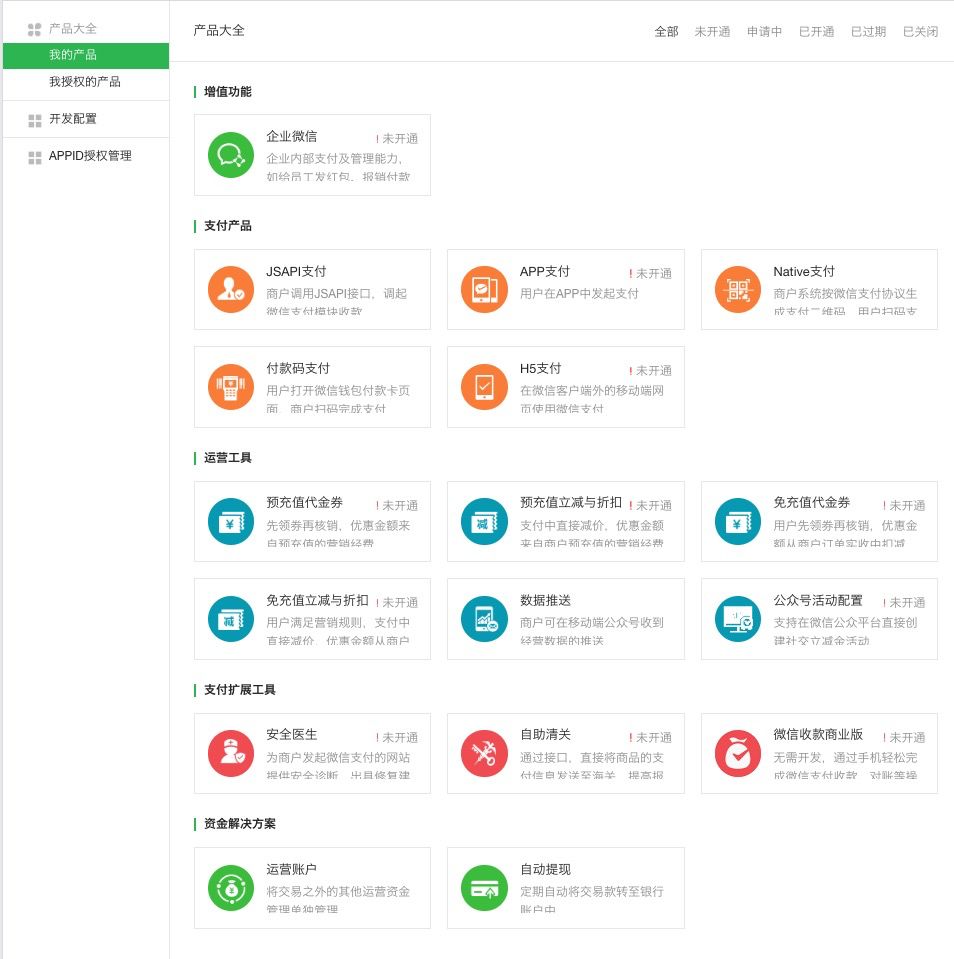This screenshot has height=959, width=954.
Task: Open the 免充值代金券 product title
Action: click(812, 503)
